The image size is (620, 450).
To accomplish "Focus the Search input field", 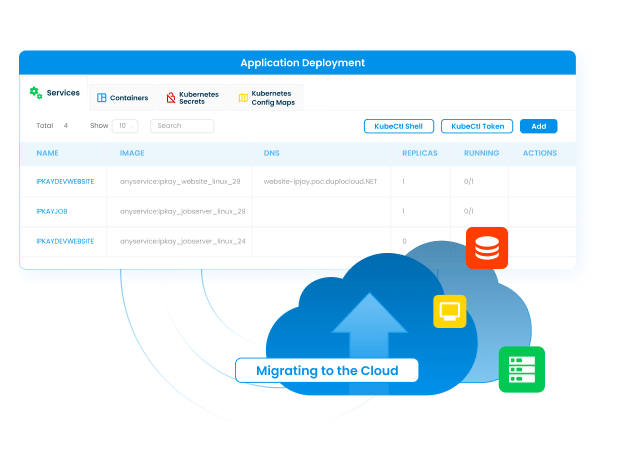I will 182,126.
